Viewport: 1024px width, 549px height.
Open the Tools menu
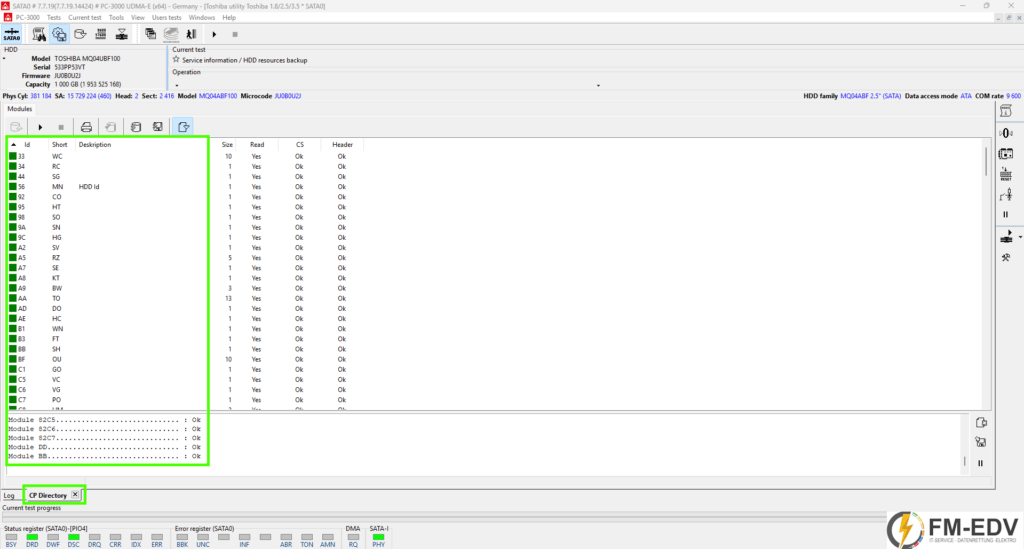116,18
